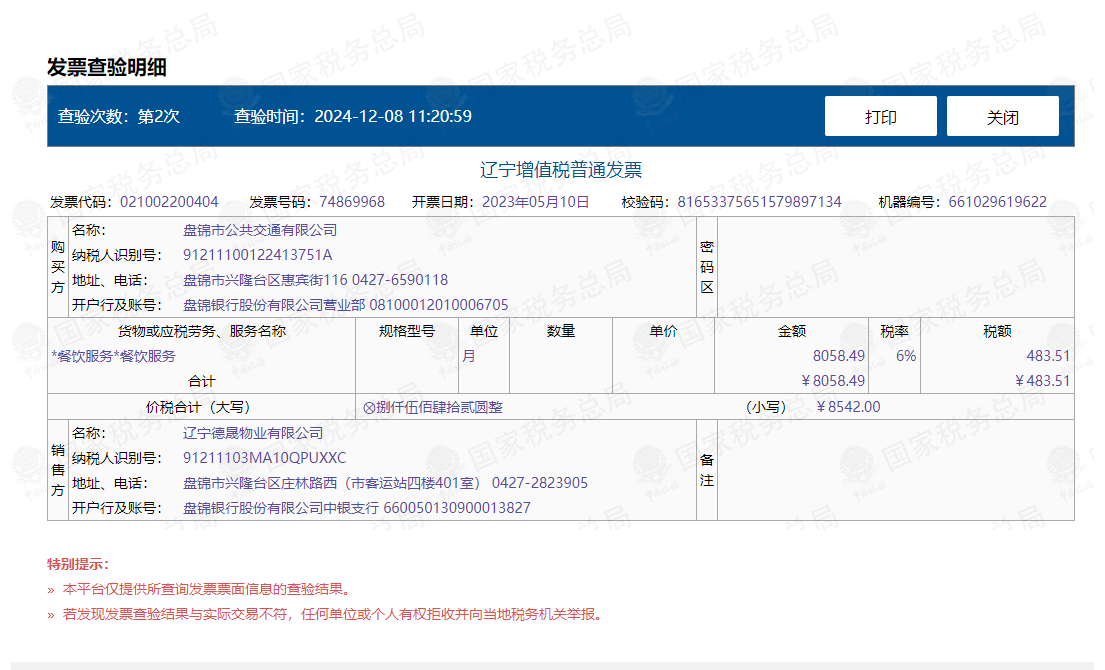The height and width of the screenshot is (670, 1105).
Task: Click the 密码区 label cell
Action: pyautogui.click(x=707, y=267)
